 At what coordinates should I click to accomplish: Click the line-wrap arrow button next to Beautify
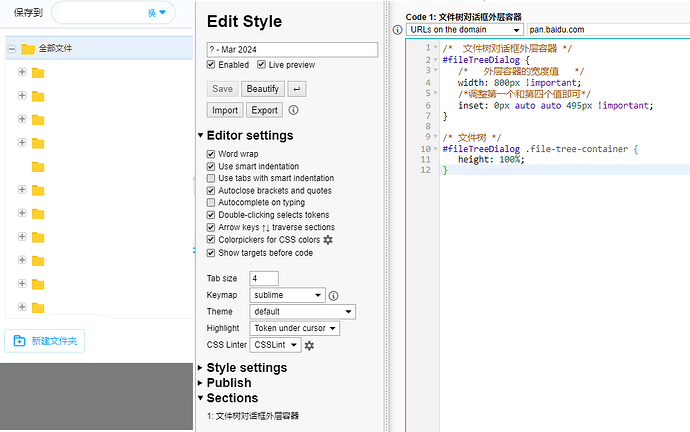tap(297, 89)
